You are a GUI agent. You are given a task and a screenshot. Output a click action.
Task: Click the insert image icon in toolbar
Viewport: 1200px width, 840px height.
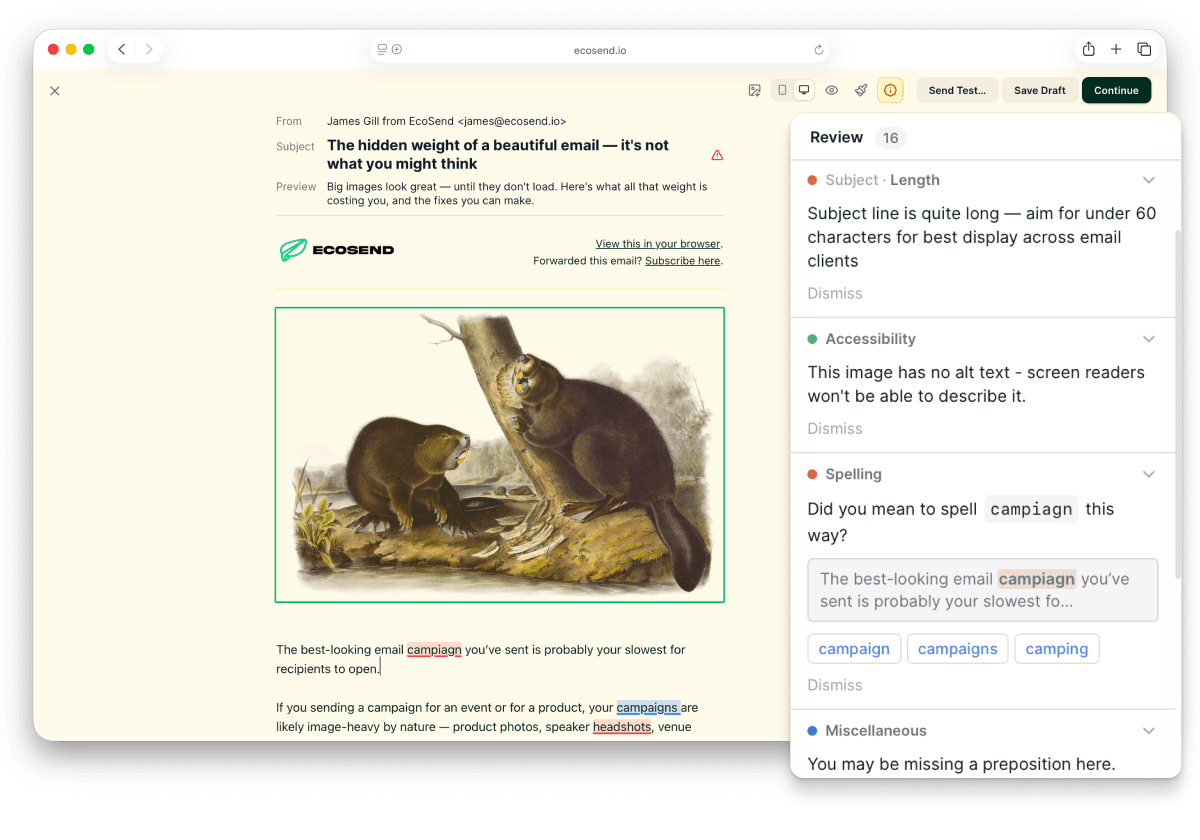(x=755, y=90)
